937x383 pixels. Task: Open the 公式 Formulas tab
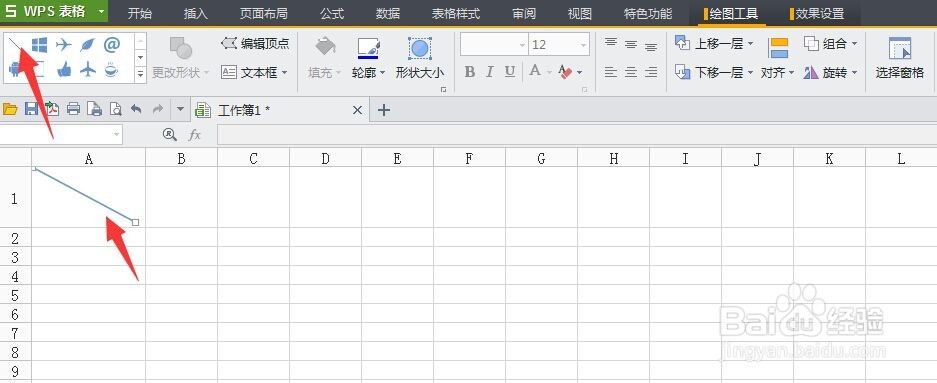click(332, 13)
